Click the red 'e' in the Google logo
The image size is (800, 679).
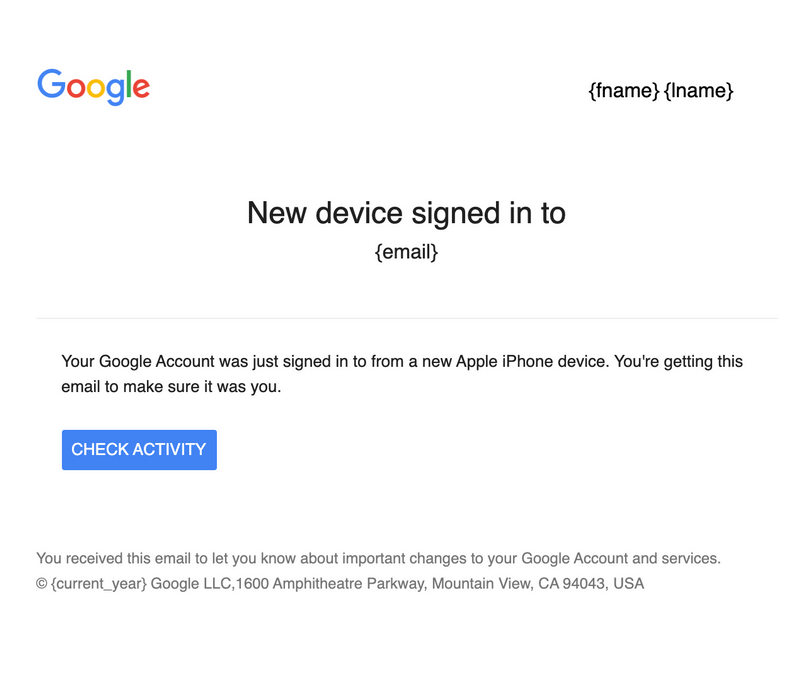pyautogui.click(x=140, y=88)
